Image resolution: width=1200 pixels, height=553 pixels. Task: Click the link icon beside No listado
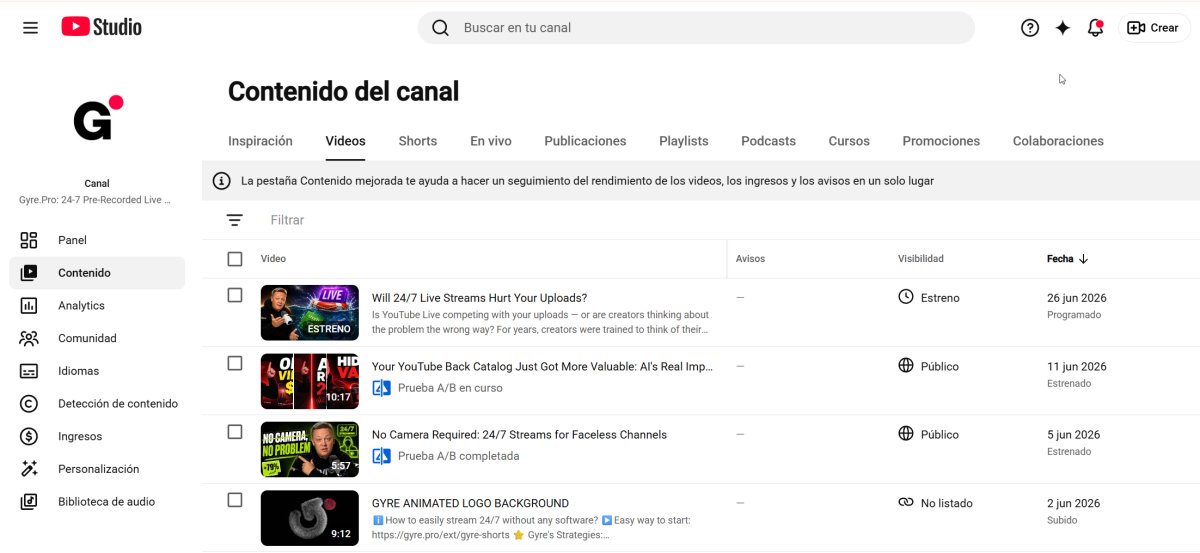[906, 503]
